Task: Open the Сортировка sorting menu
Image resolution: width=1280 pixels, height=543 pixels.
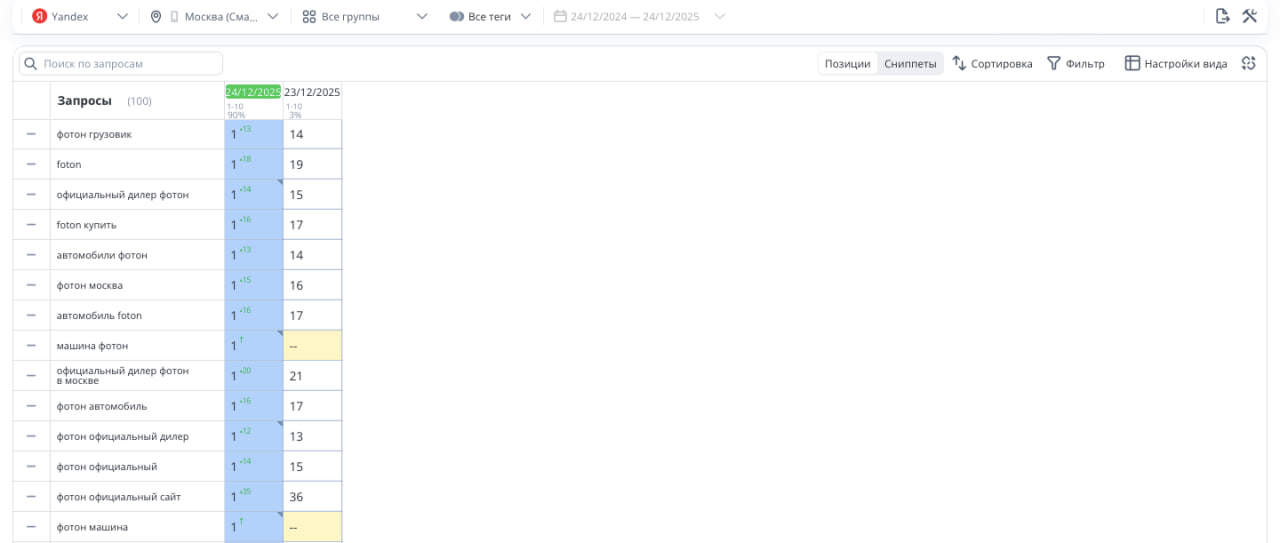Action: [992, 64]
